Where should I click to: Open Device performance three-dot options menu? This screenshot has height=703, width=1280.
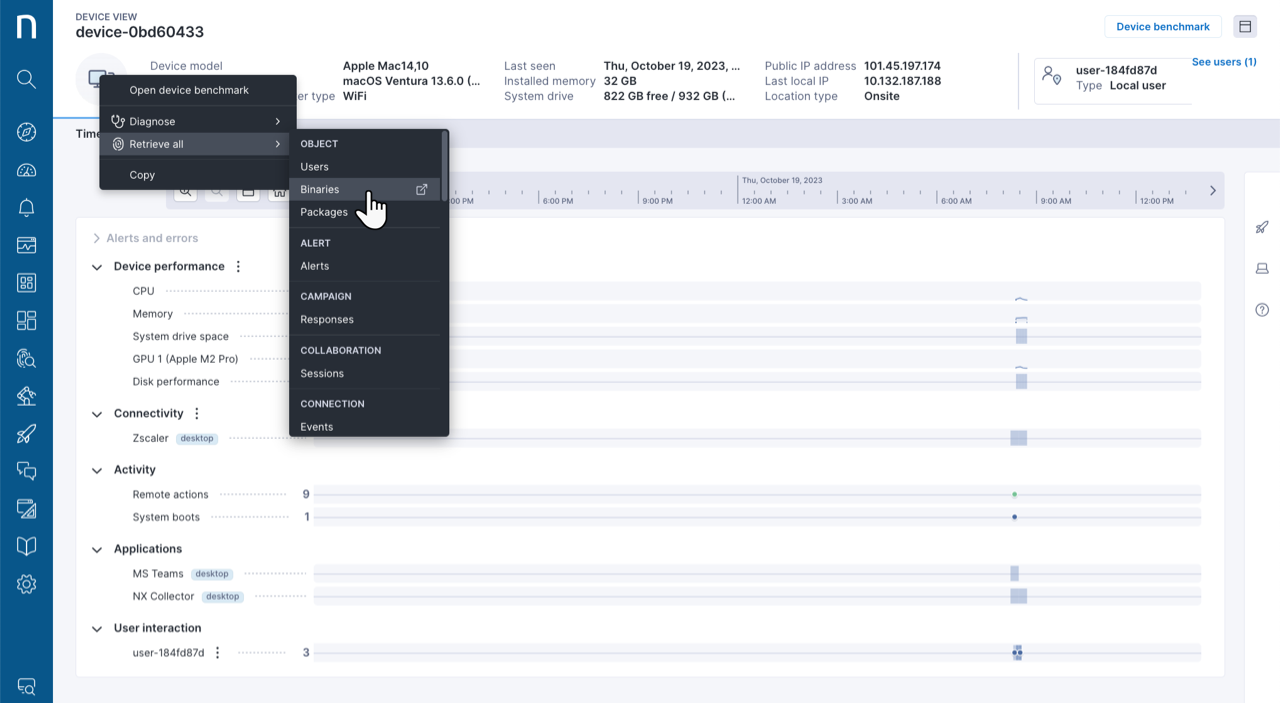tap(238, 267)
